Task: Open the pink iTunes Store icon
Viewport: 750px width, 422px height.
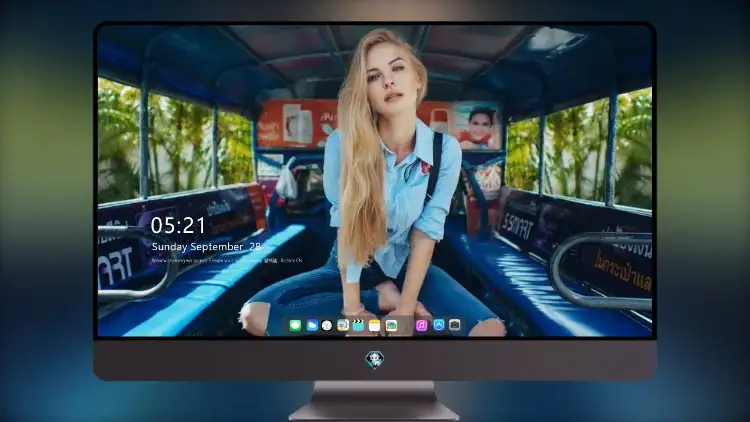Action: pos(421,325)
